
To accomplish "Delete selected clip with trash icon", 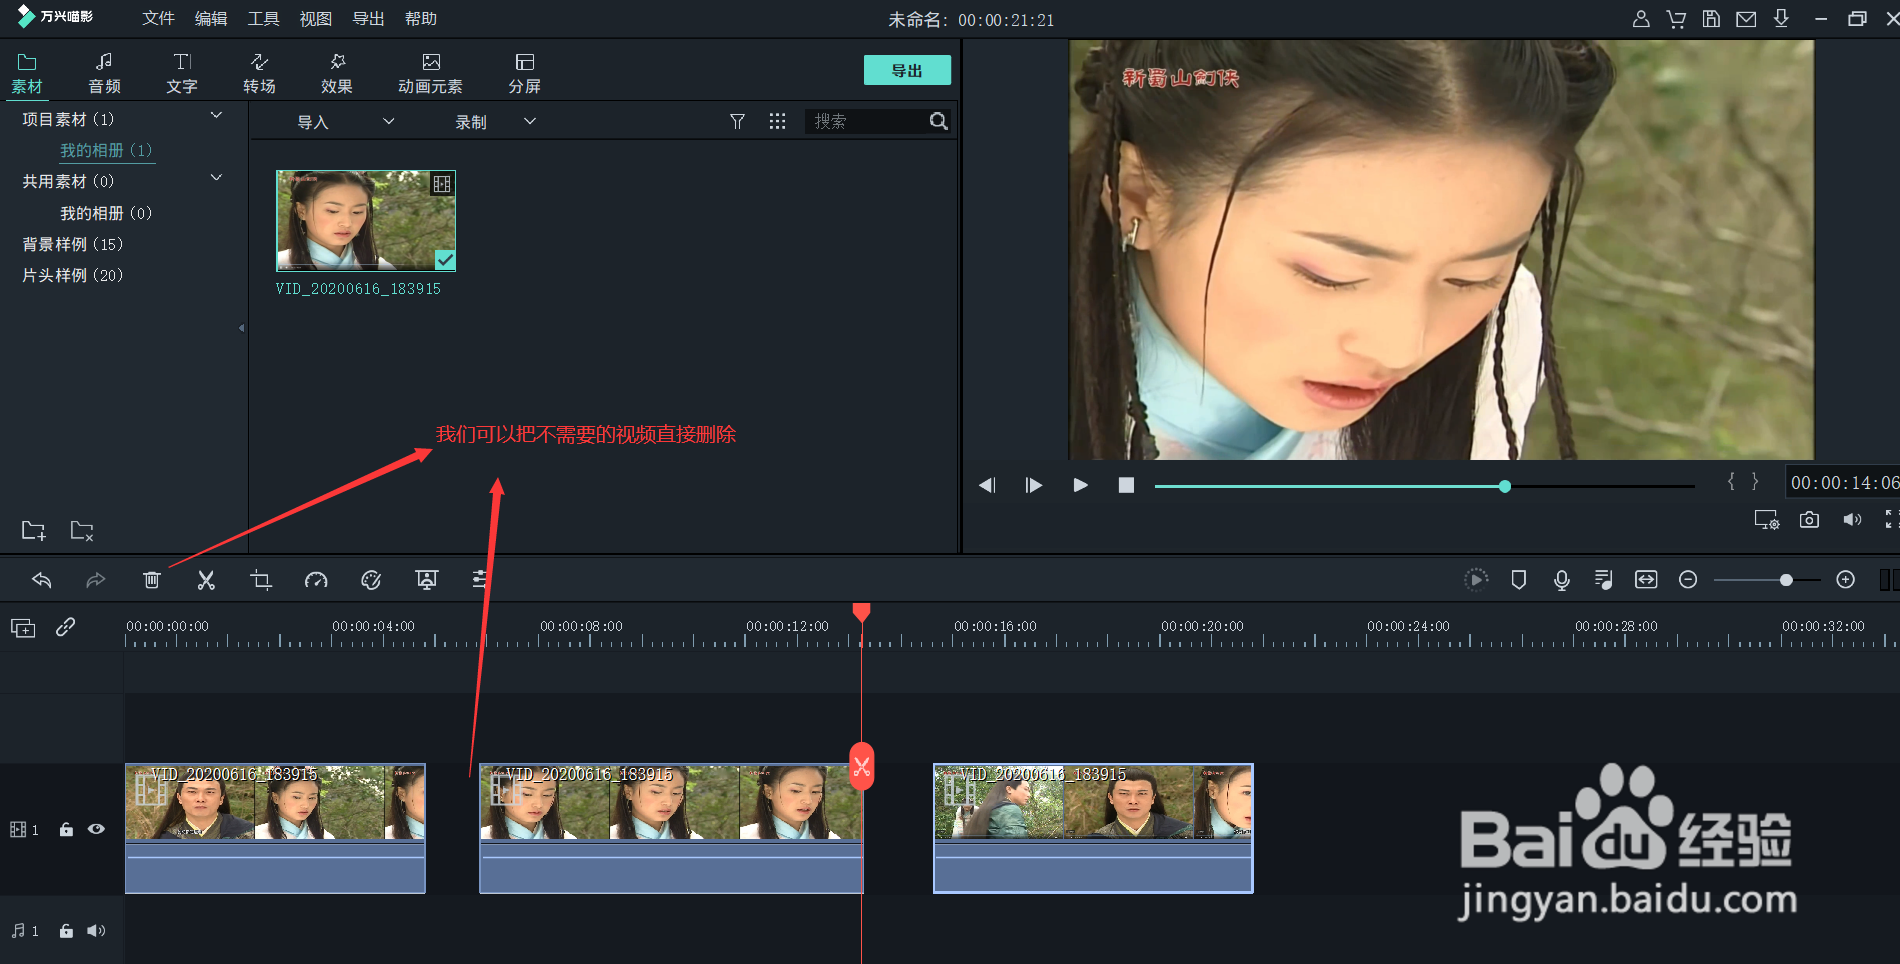I will (151, 580).
